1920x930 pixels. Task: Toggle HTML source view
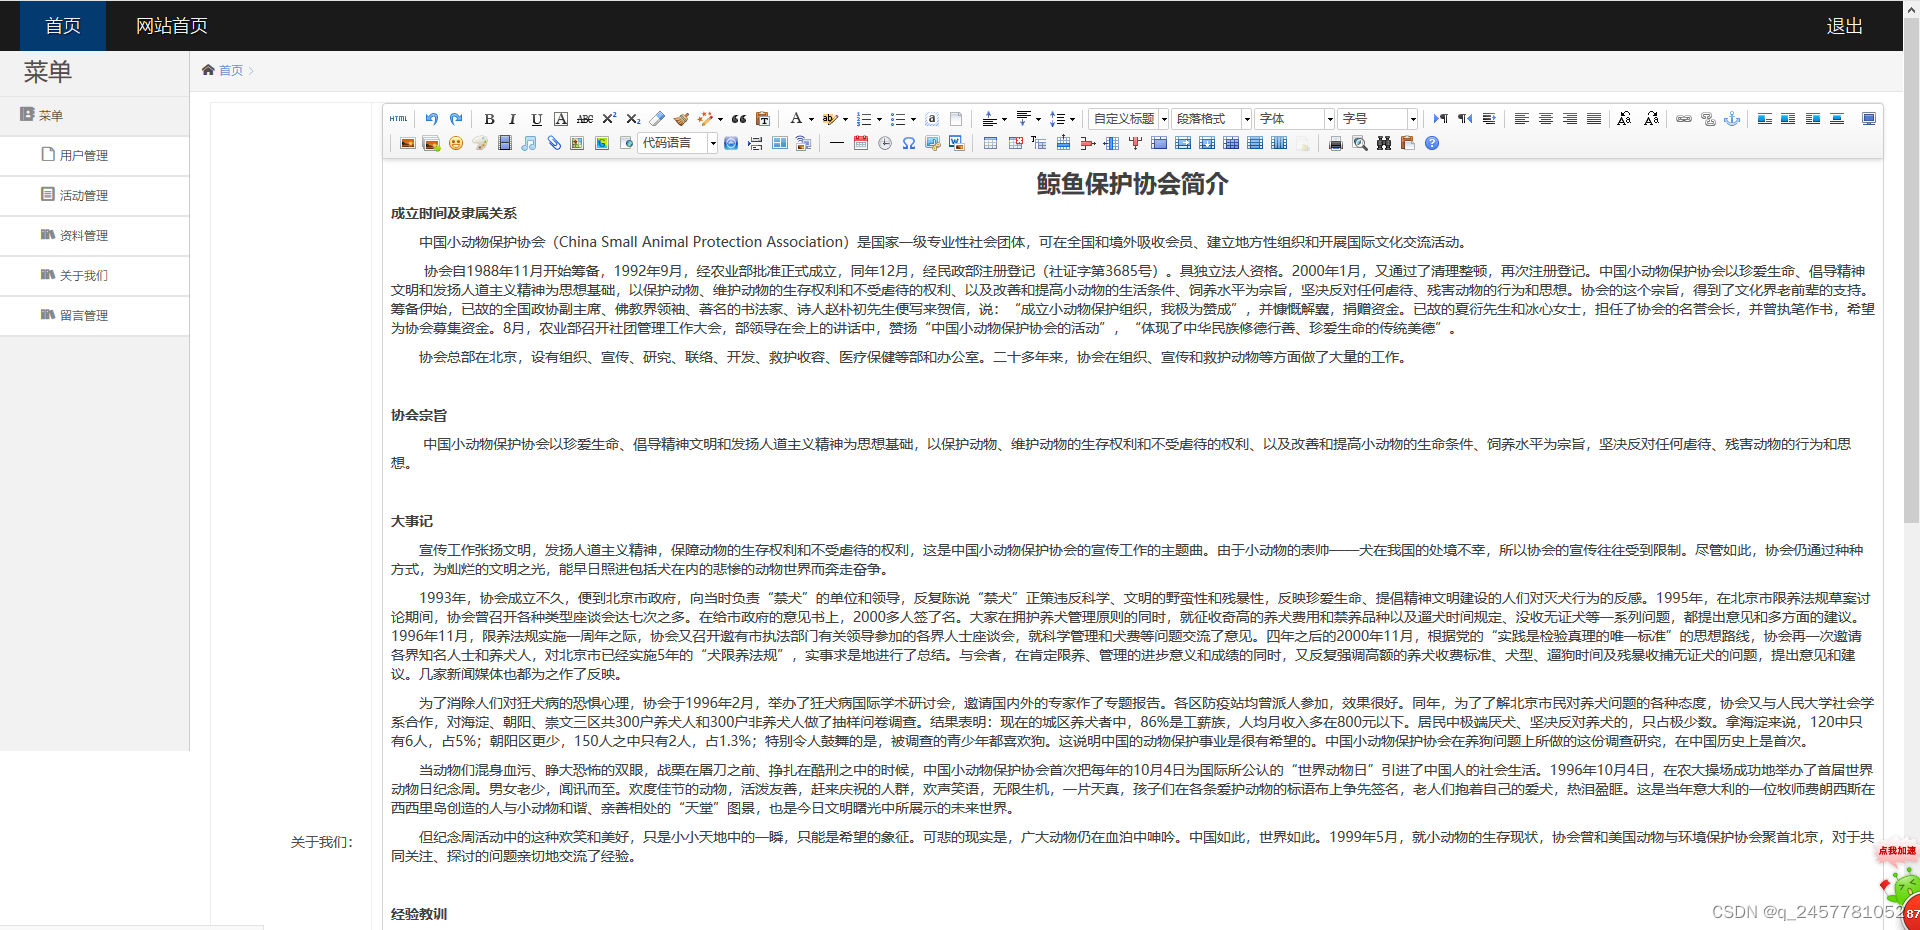399,119
